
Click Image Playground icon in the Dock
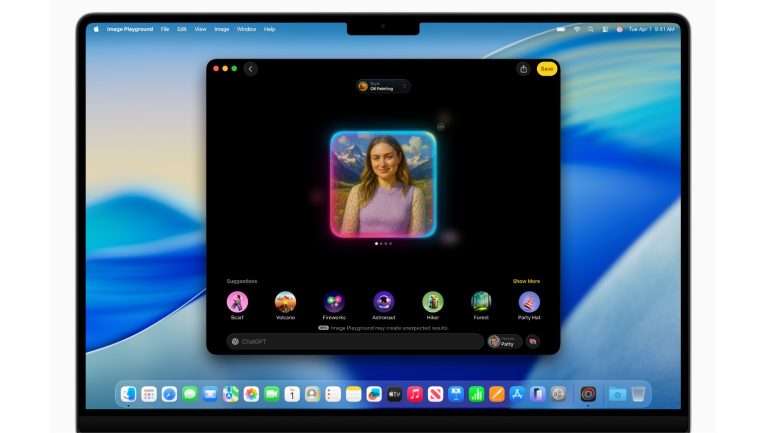coord(588,394)
